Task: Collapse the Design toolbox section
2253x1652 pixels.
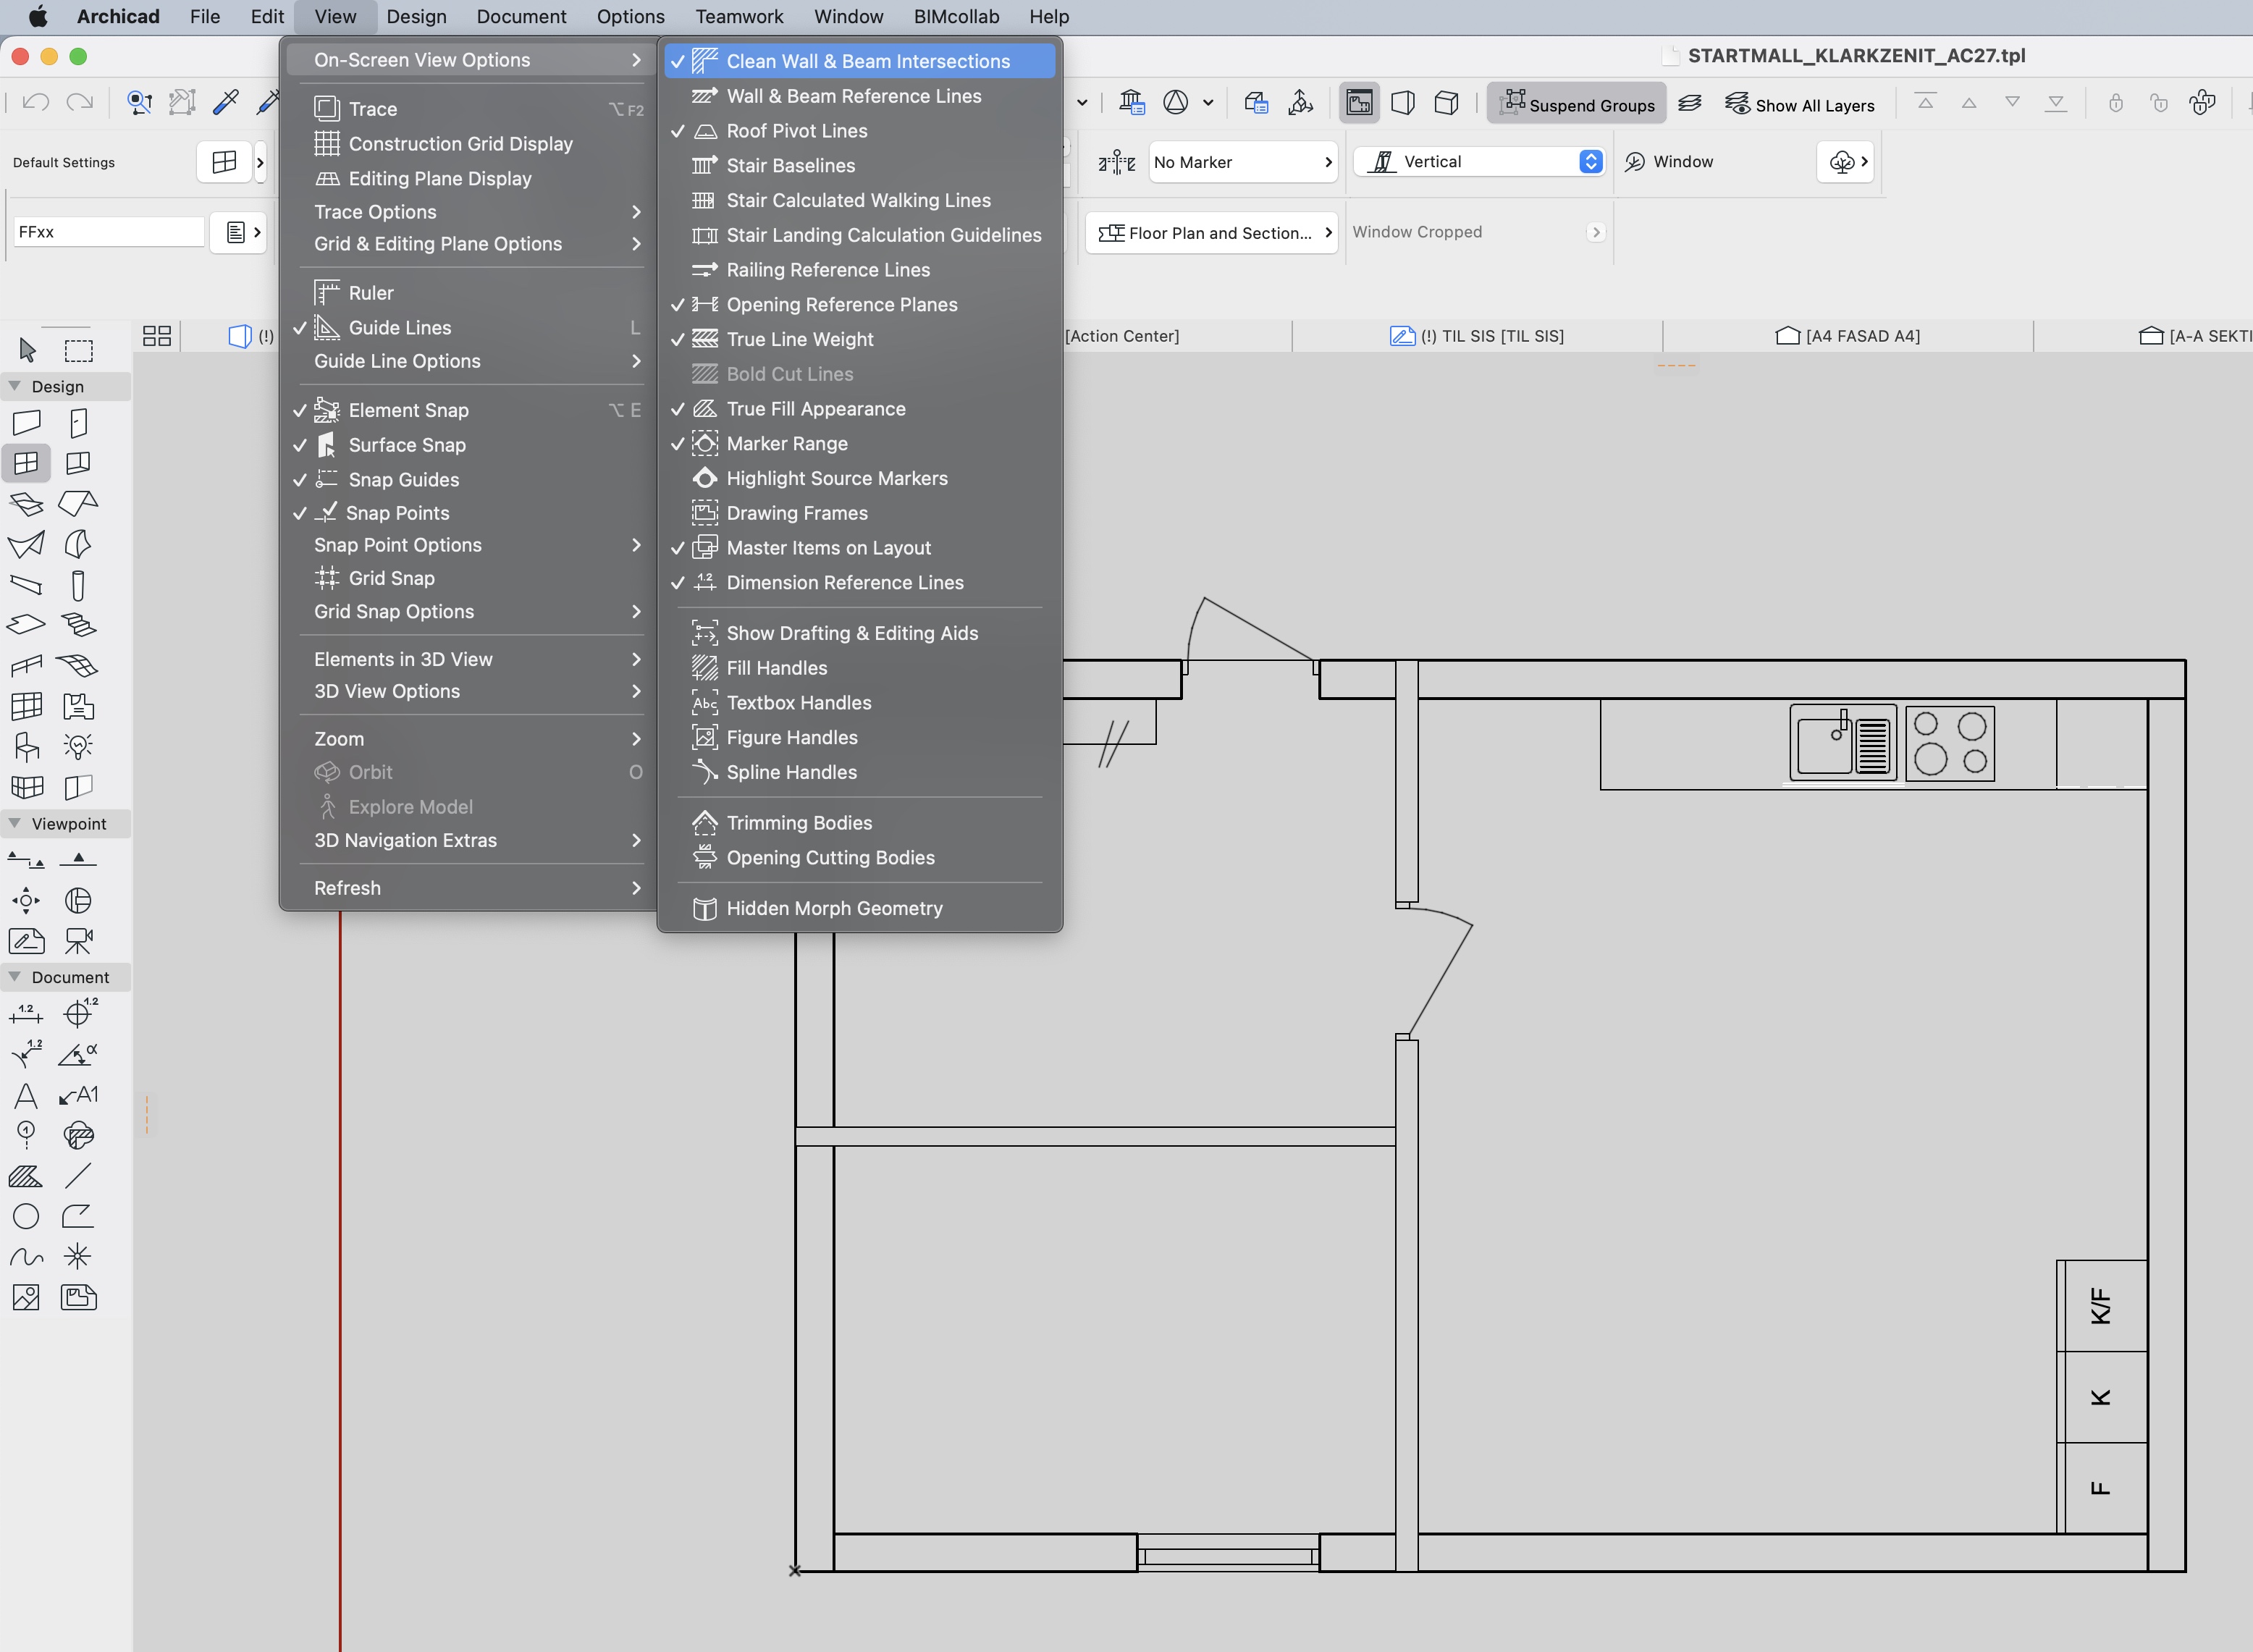Action: (x=14, y=386)
